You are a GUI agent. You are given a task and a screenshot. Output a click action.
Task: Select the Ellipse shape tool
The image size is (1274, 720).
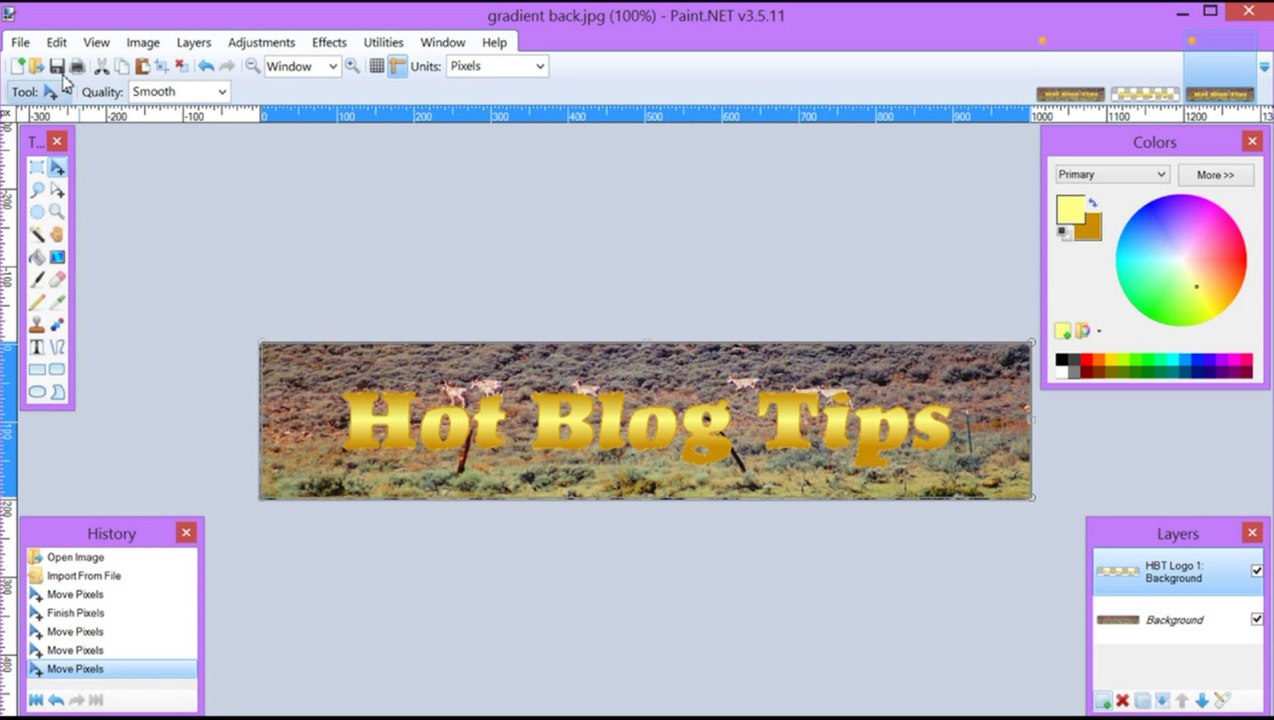tap(37, 392)
